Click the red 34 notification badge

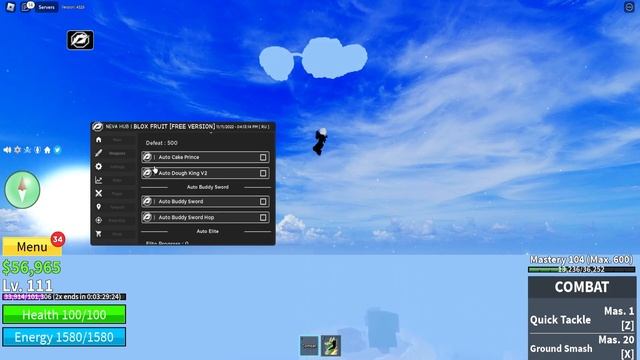(58, 239)
